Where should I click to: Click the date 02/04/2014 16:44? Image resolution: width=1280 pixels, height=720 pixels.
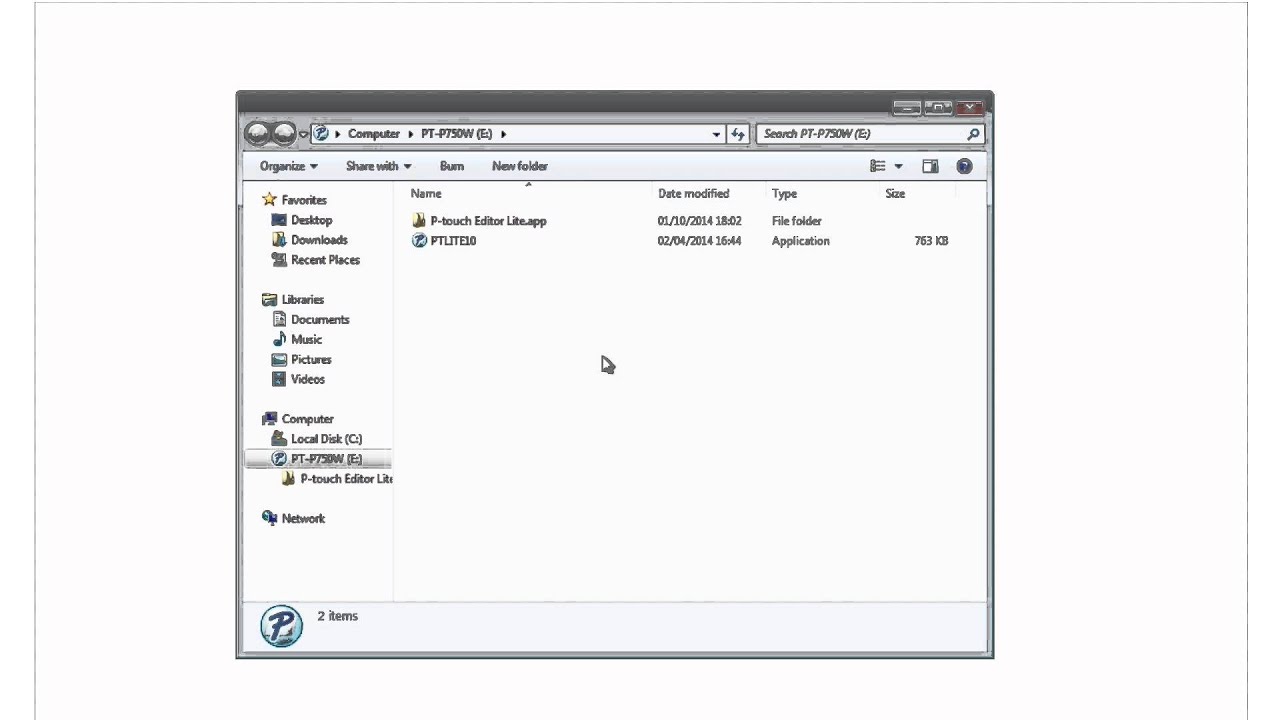pos(699,241)
